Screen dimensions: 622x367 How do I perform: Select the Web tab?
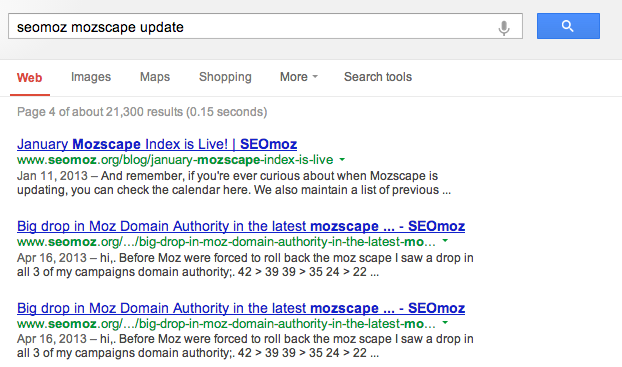(x=29, y=77)
